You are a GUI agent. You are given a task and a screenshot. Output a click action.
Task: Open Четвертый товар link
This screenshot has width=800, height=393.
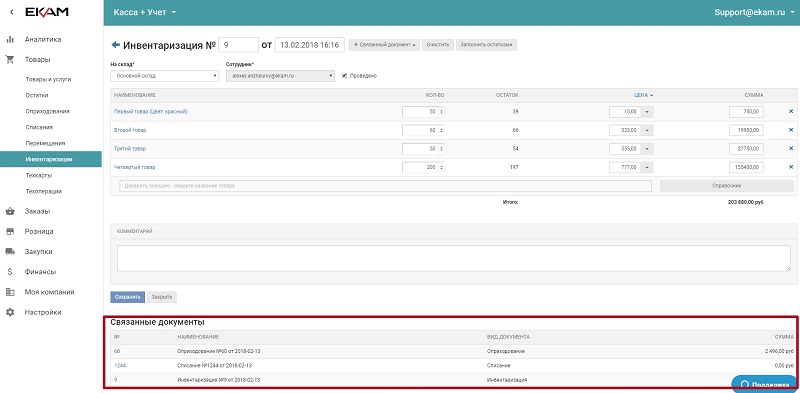point(134,167)
